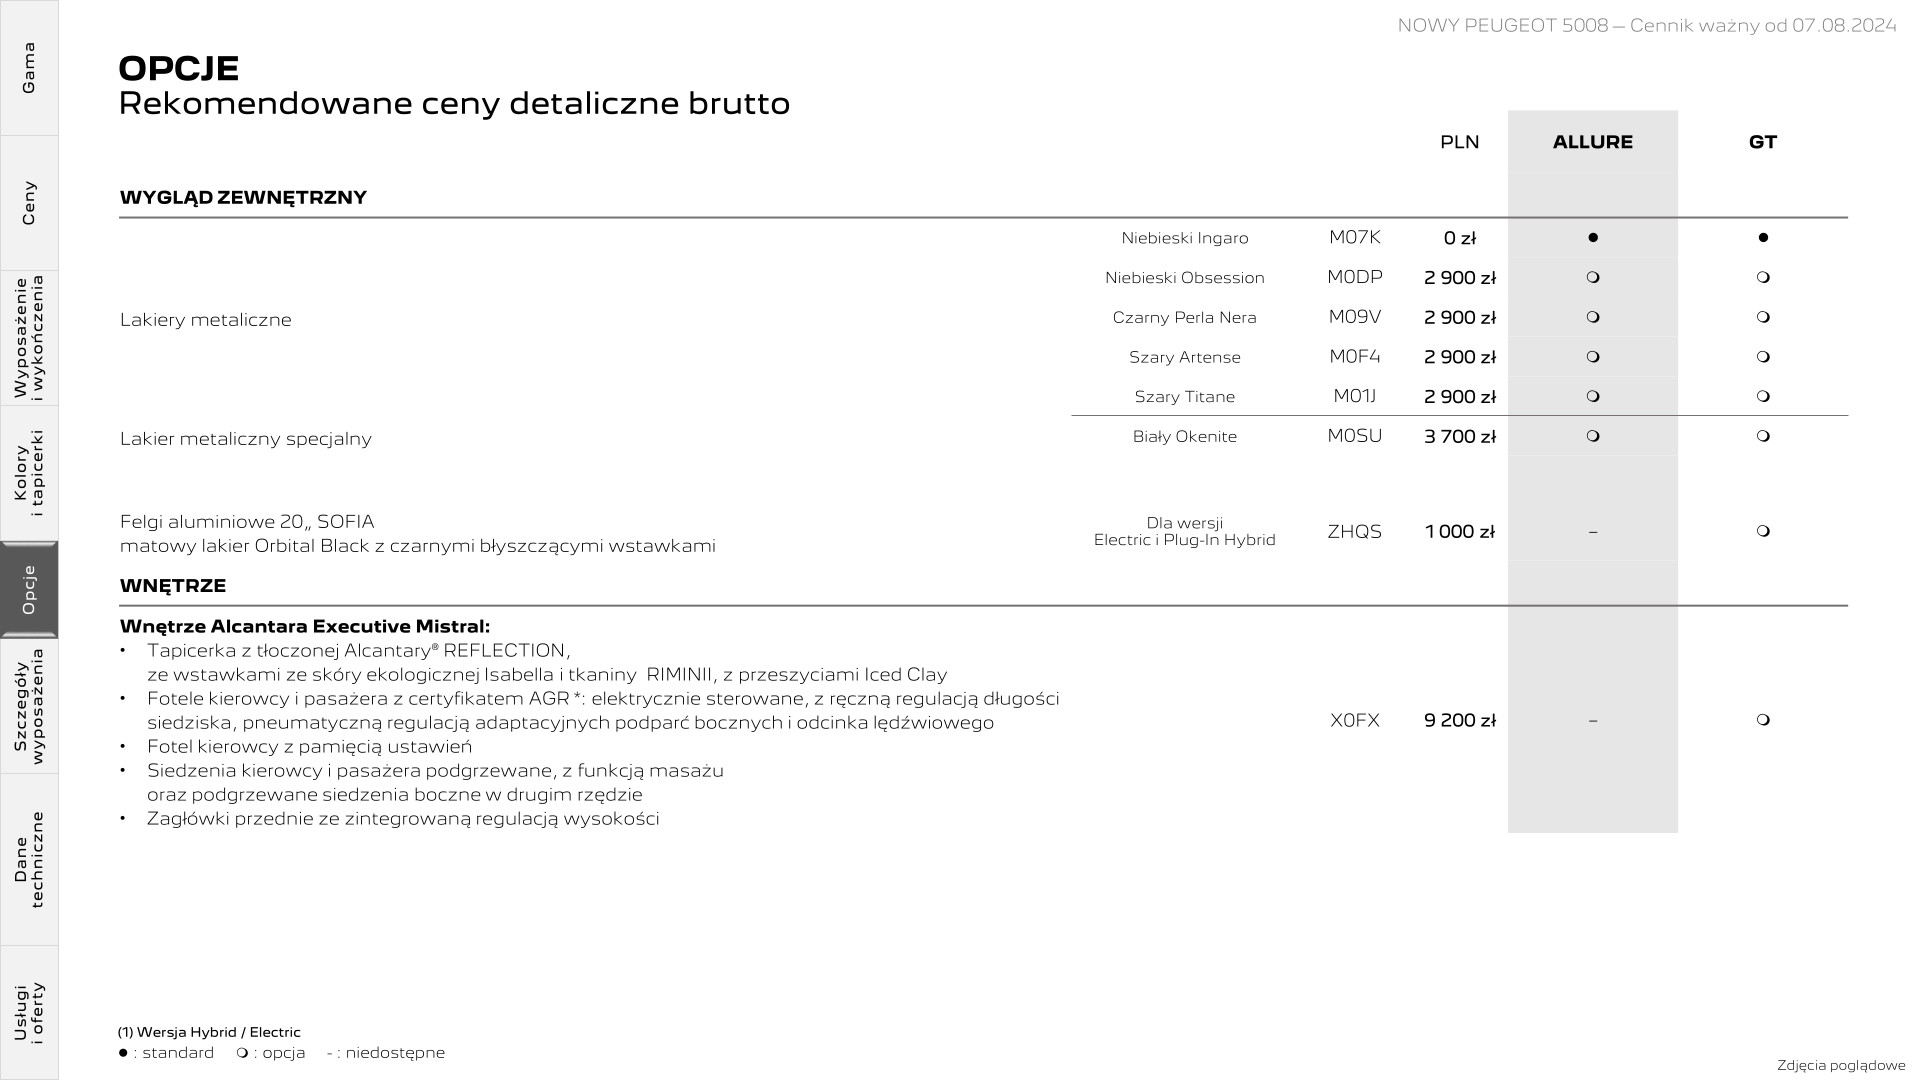The image size is (1920, 1080).
Task: Click the Lakiery metaliczne row label
Action: coord(206,320)
